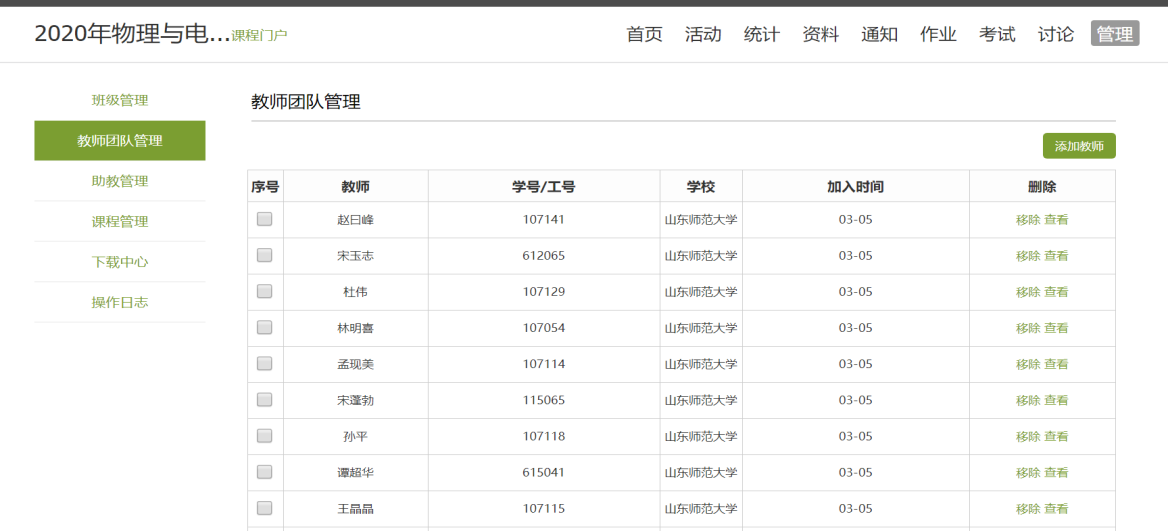
Task: Mark the checkbox beside 王晶晶
Action: point(265,508)
